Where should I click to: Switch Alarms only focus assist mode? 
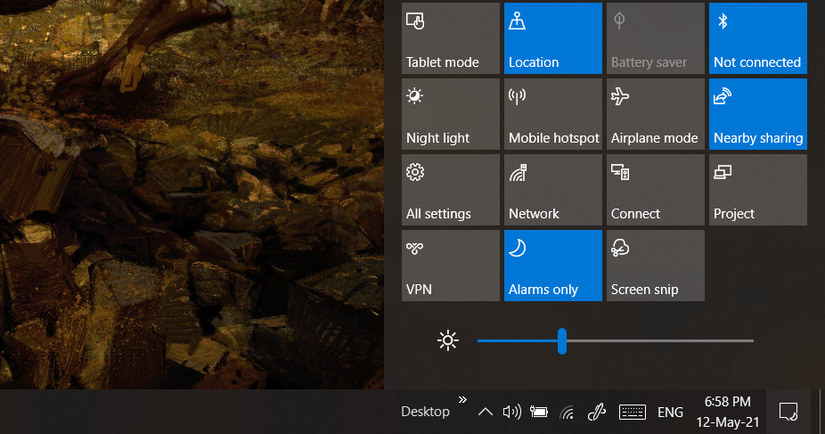coord(553,266)
